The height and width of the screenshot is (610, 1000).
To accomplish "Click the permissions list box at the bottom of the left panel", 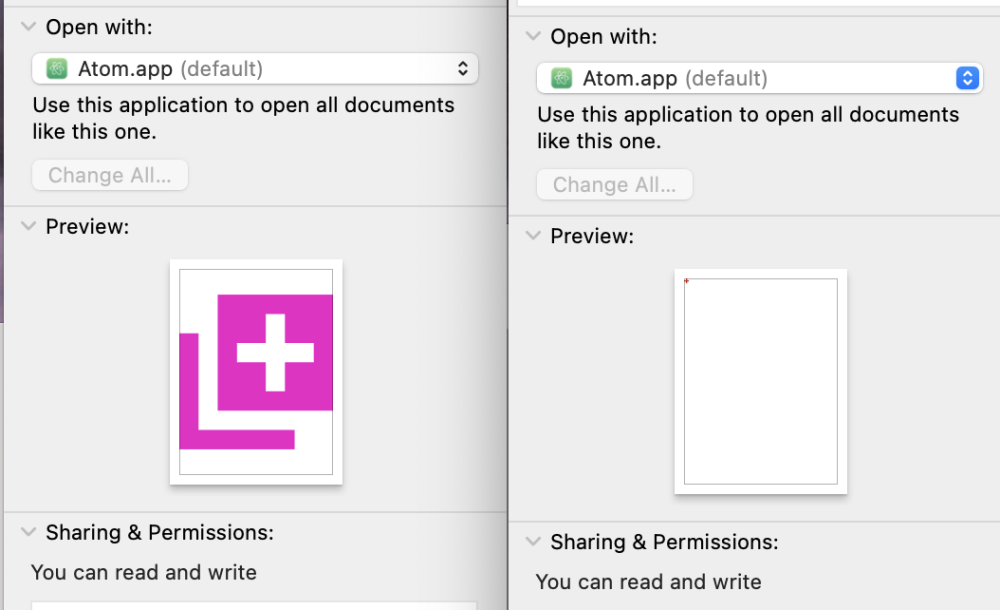I will 254,605.
